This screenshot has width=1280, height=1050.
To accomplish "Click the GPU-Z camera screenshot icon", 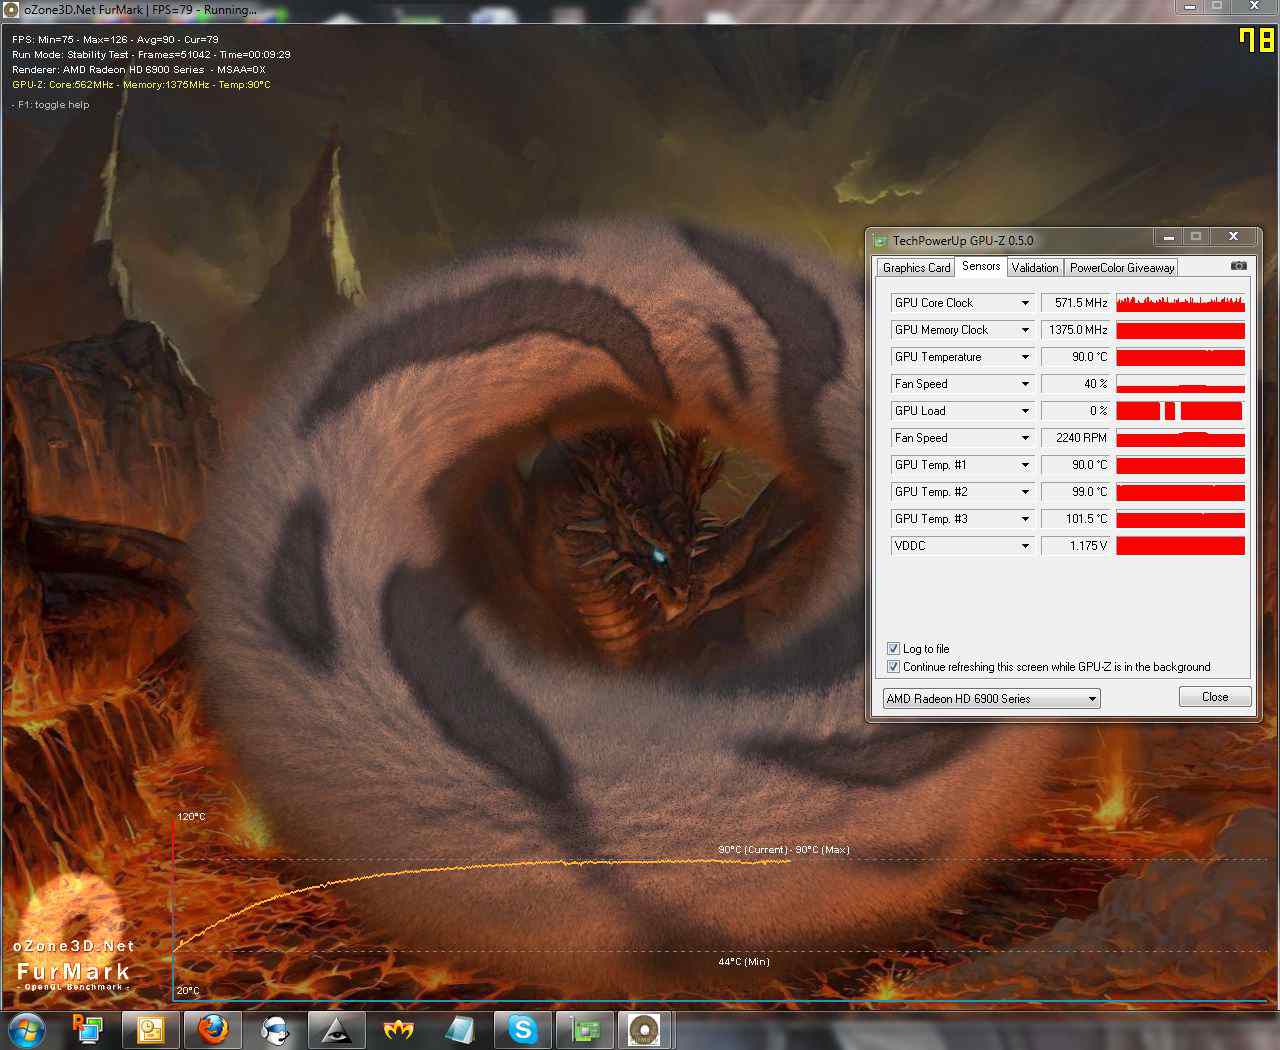I will point(1238,266).
